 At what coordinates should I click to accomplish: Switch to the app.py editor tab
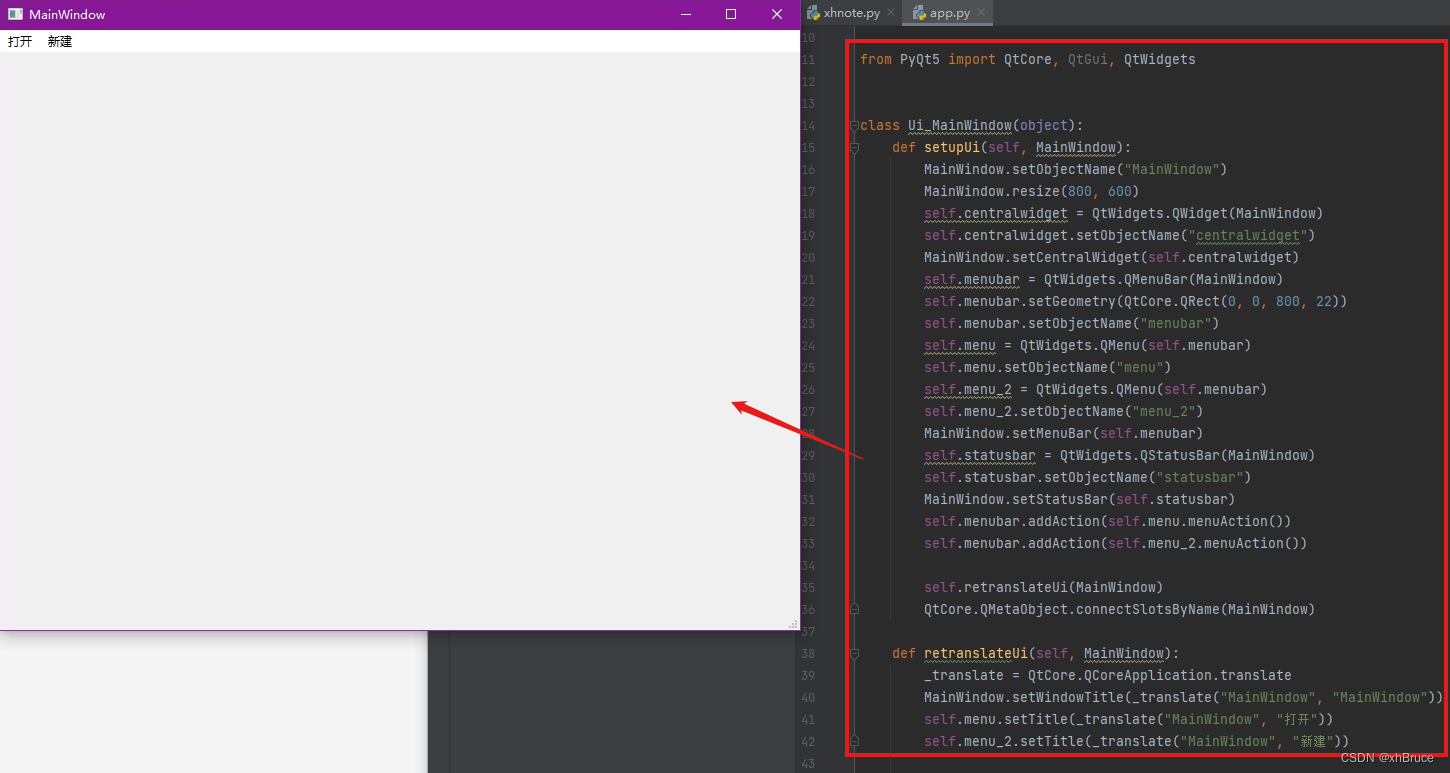point(950,13)
